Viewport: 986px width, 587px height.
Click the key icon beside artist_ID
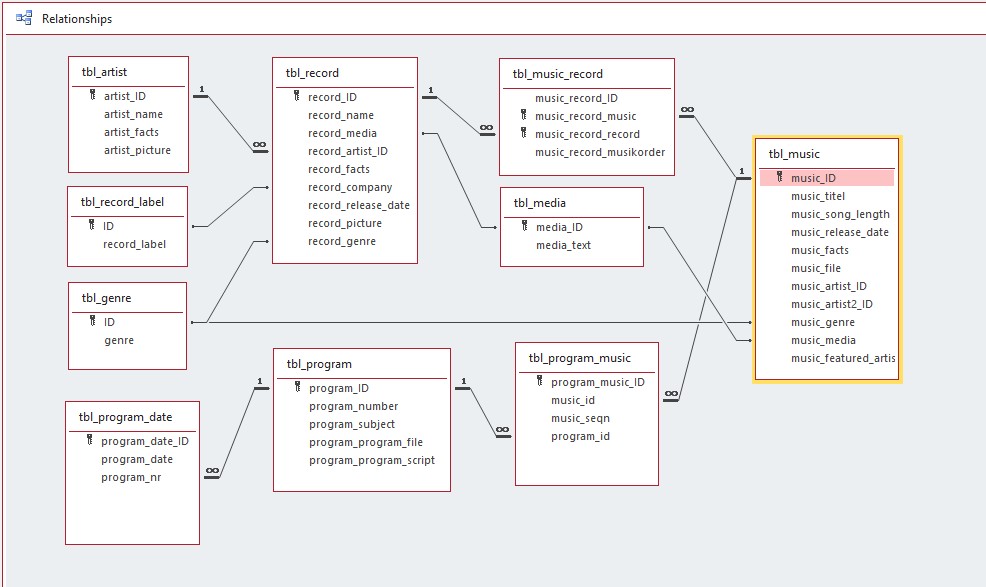92,96
